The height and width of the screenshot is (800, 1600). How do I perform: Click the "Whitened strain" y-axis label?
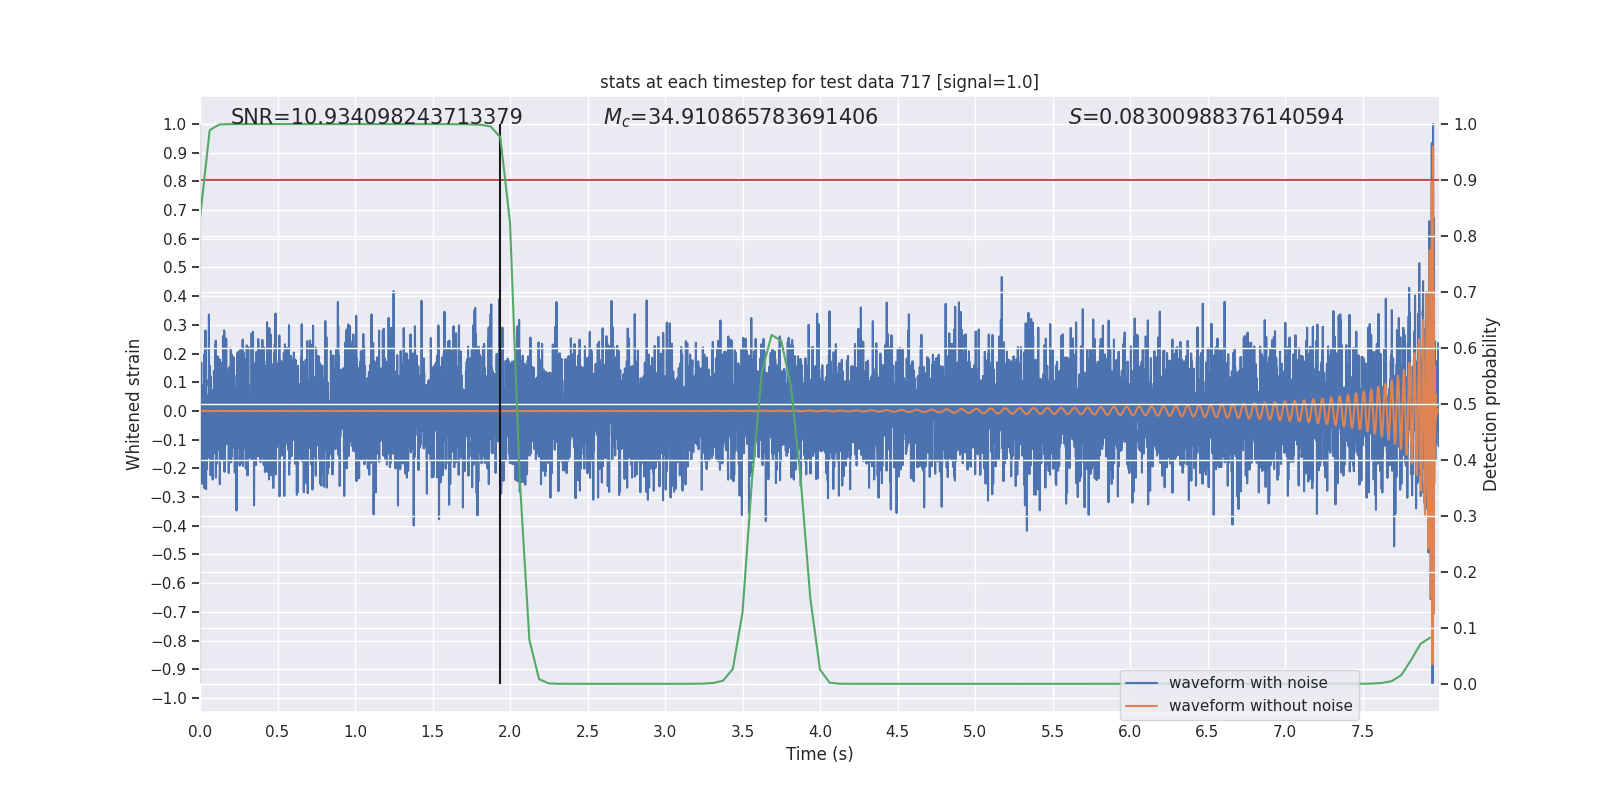[x=133, y=404]
